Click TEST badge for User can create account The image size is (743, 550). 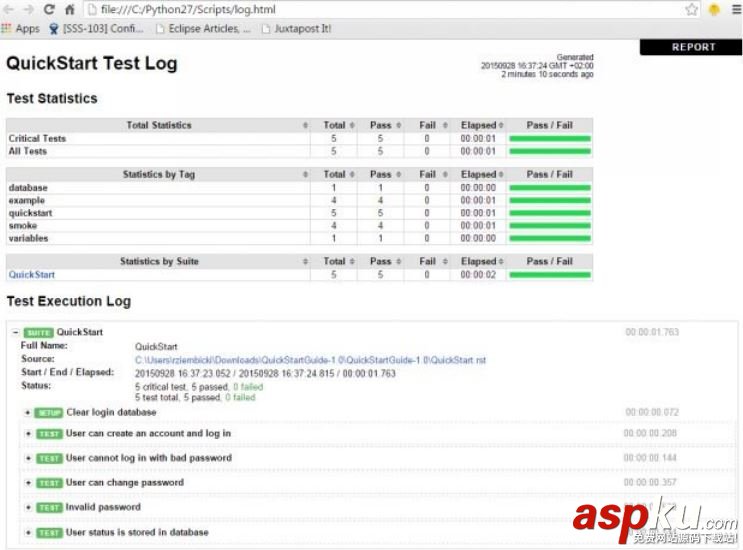click(49, 433)
